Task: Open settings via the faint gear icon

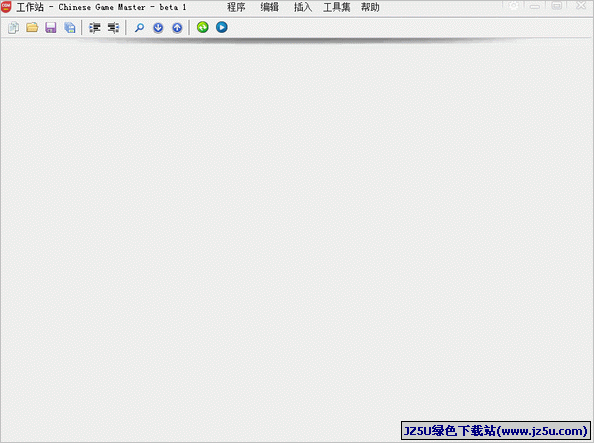Action: click(513, 6)
